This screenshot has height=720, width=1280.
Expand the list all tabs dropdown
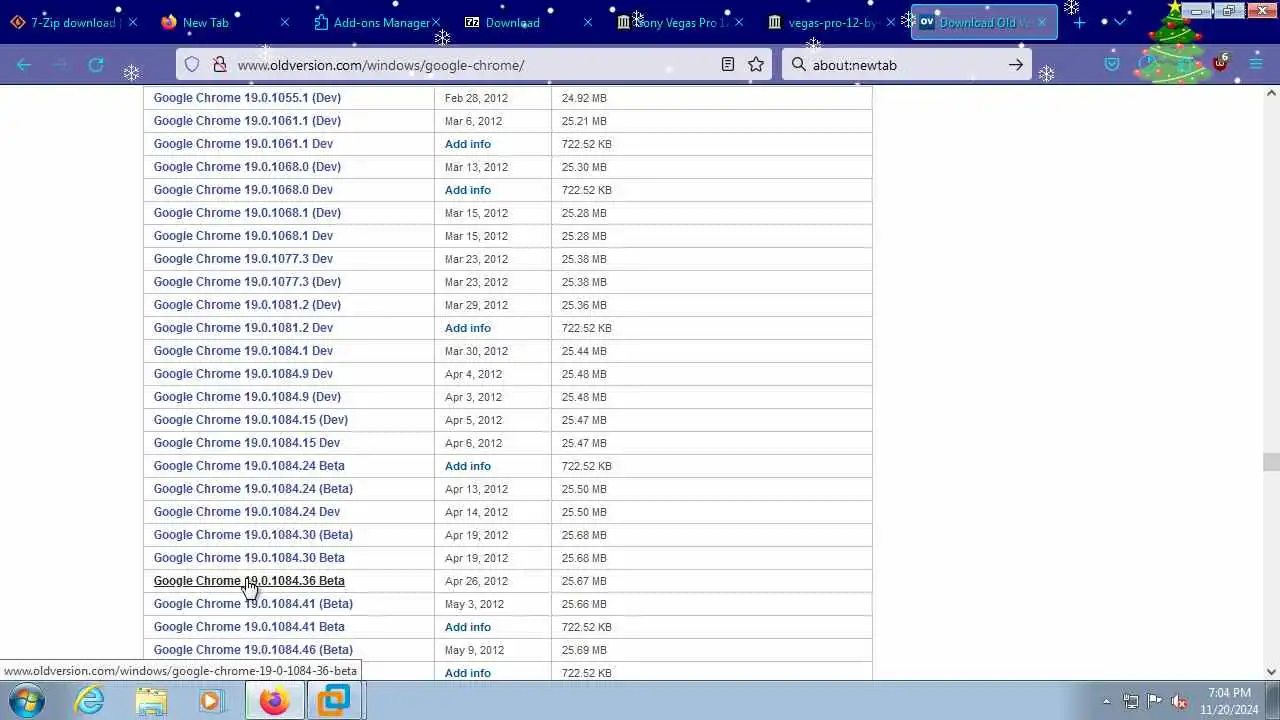click(x=1119, y=22)
